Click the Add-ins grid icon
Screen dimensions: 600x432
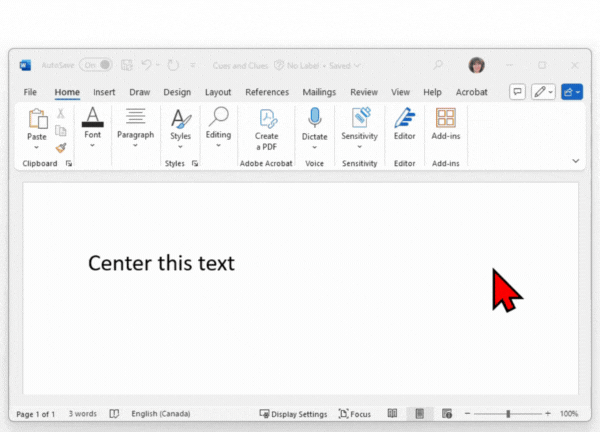click(x=446, y=118)
